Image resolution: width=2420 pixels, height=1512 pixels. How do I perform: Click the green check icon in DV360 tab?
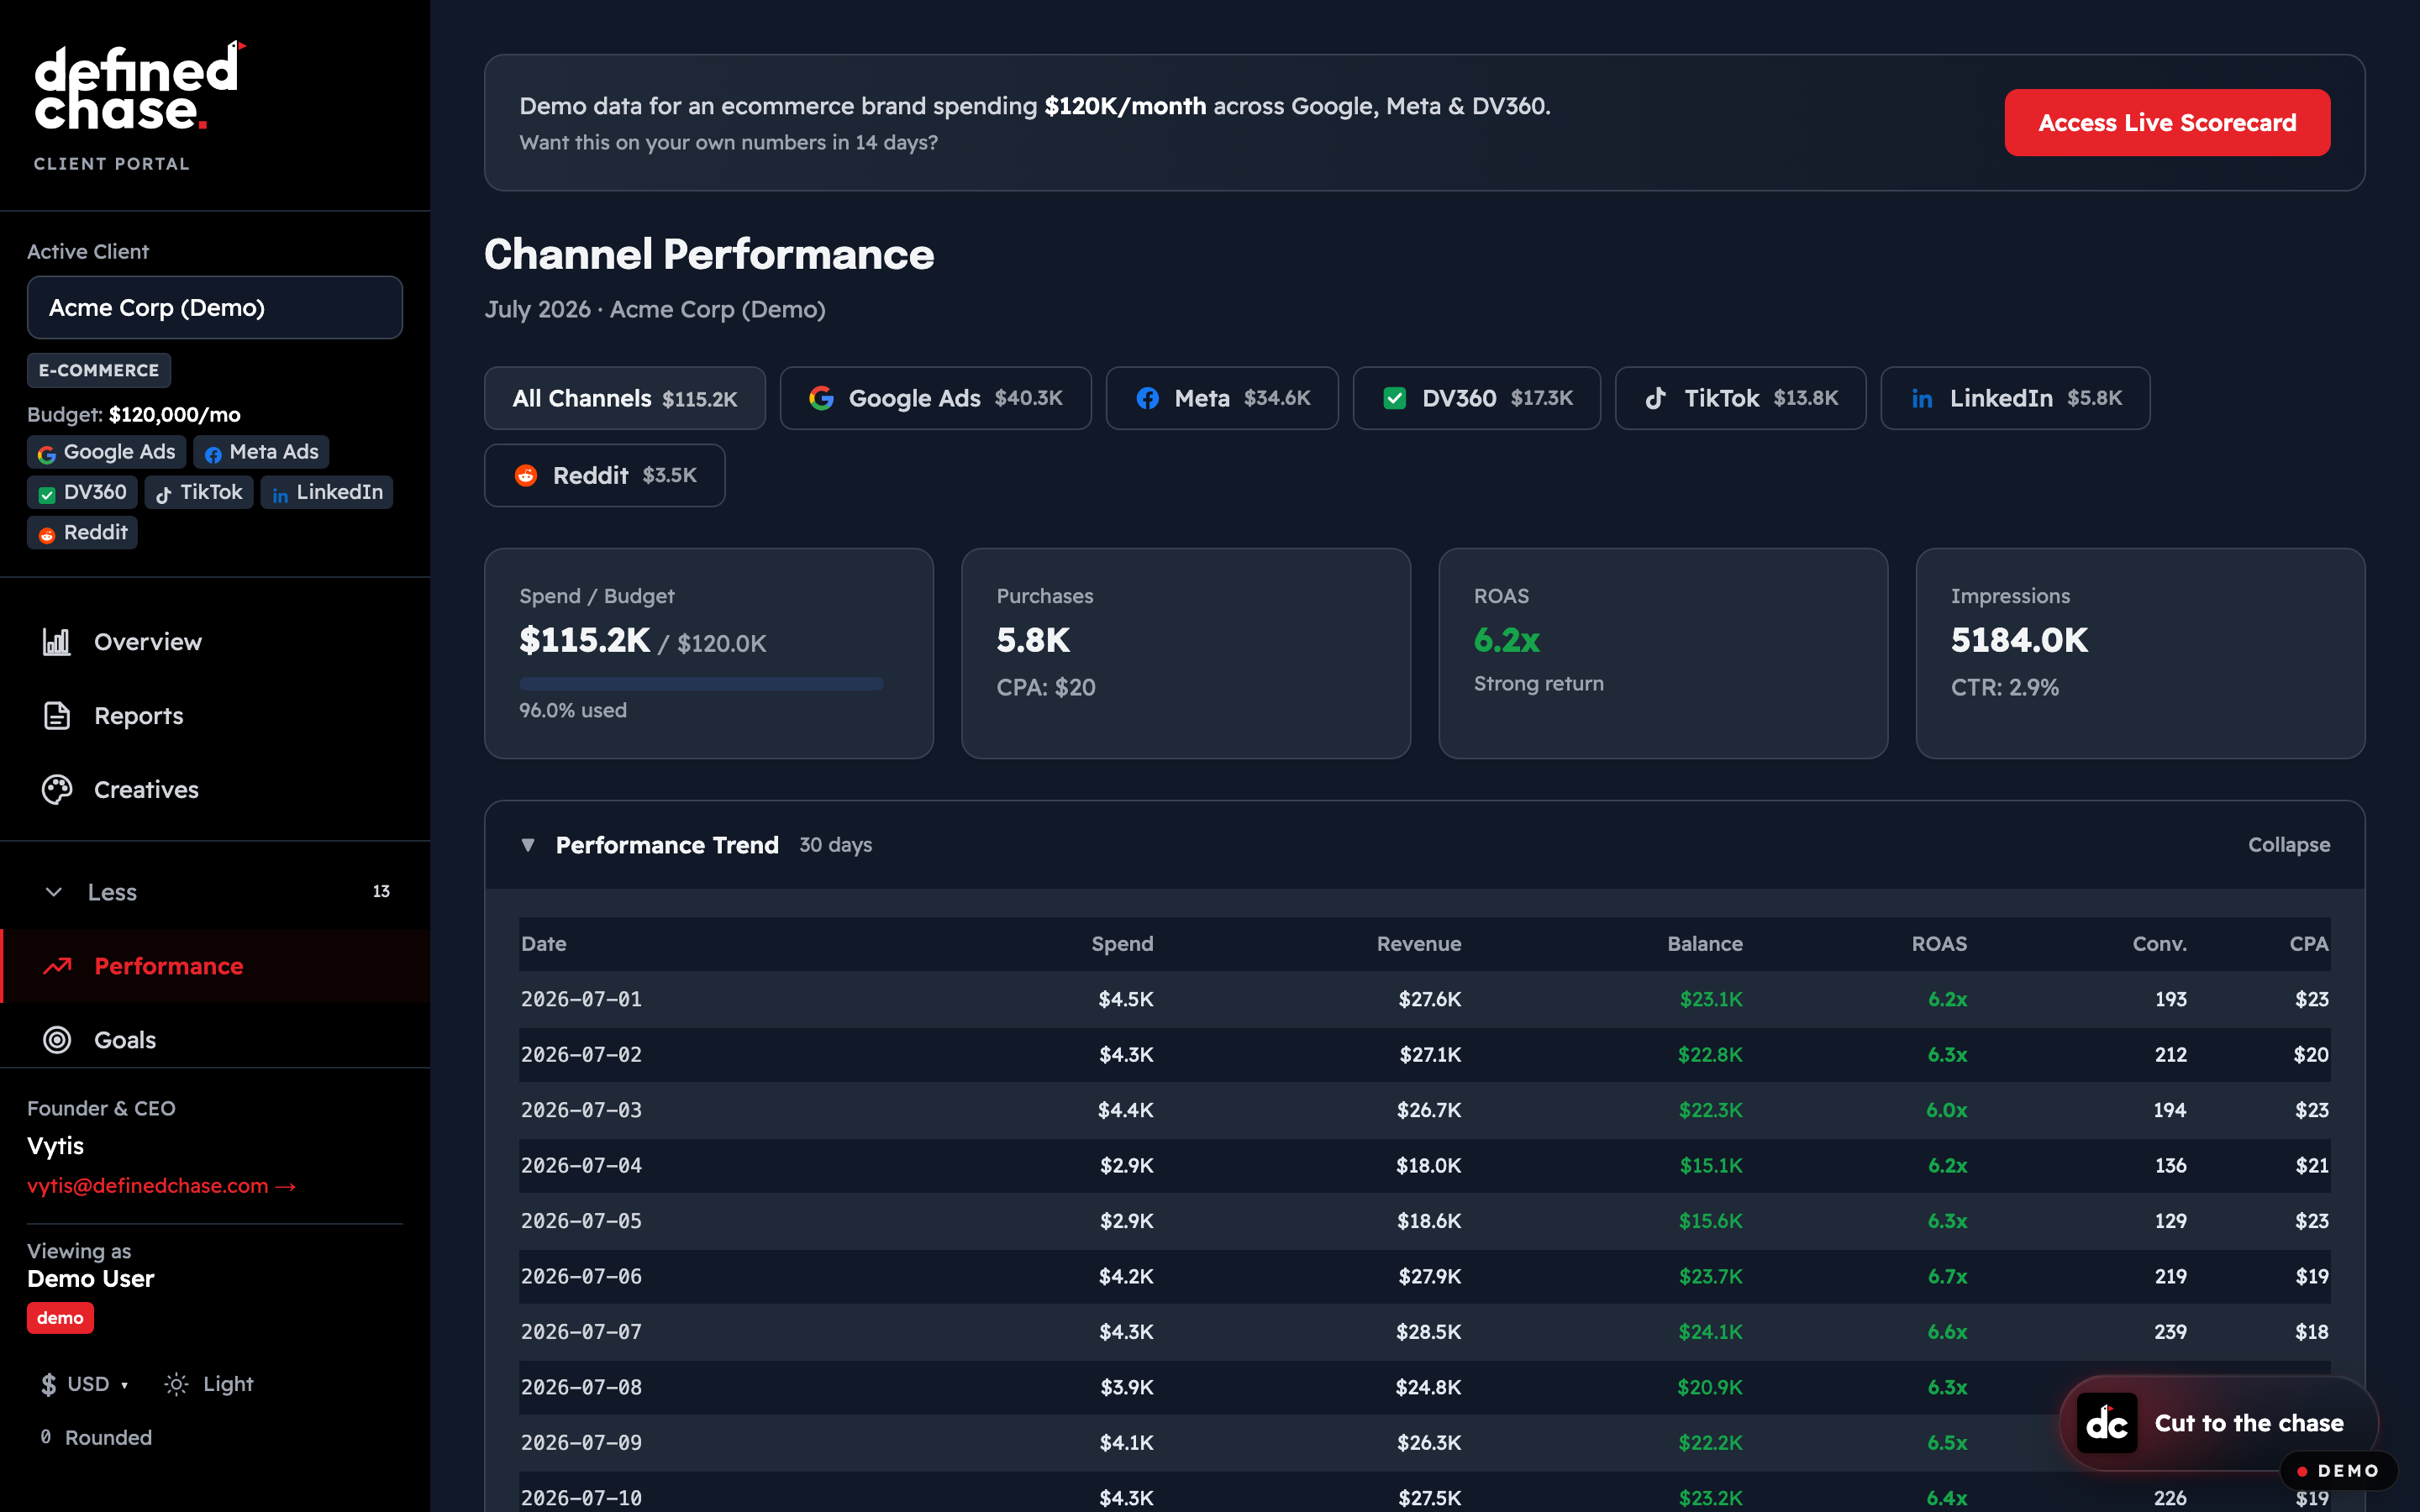pyautogui.click(x=1394, y=398)
